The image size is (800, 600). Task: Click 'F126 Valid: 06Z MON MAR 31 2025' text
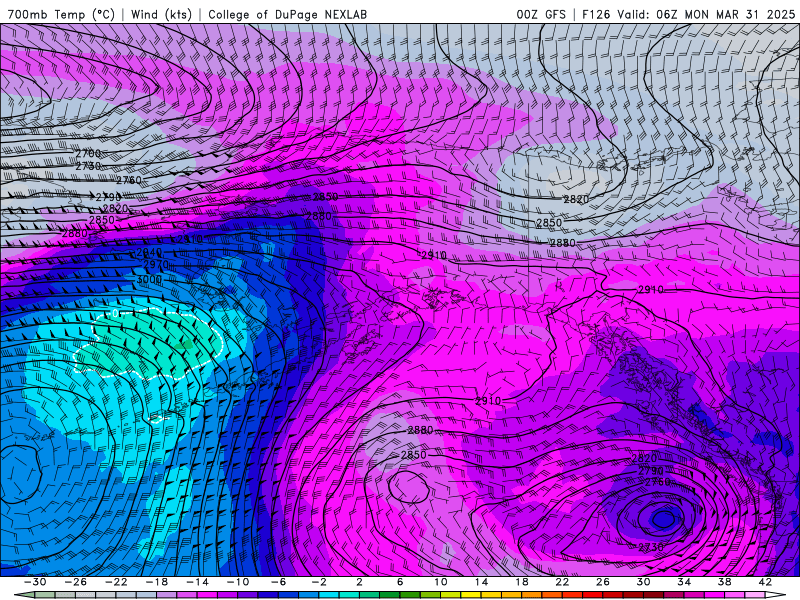point(688,14)
